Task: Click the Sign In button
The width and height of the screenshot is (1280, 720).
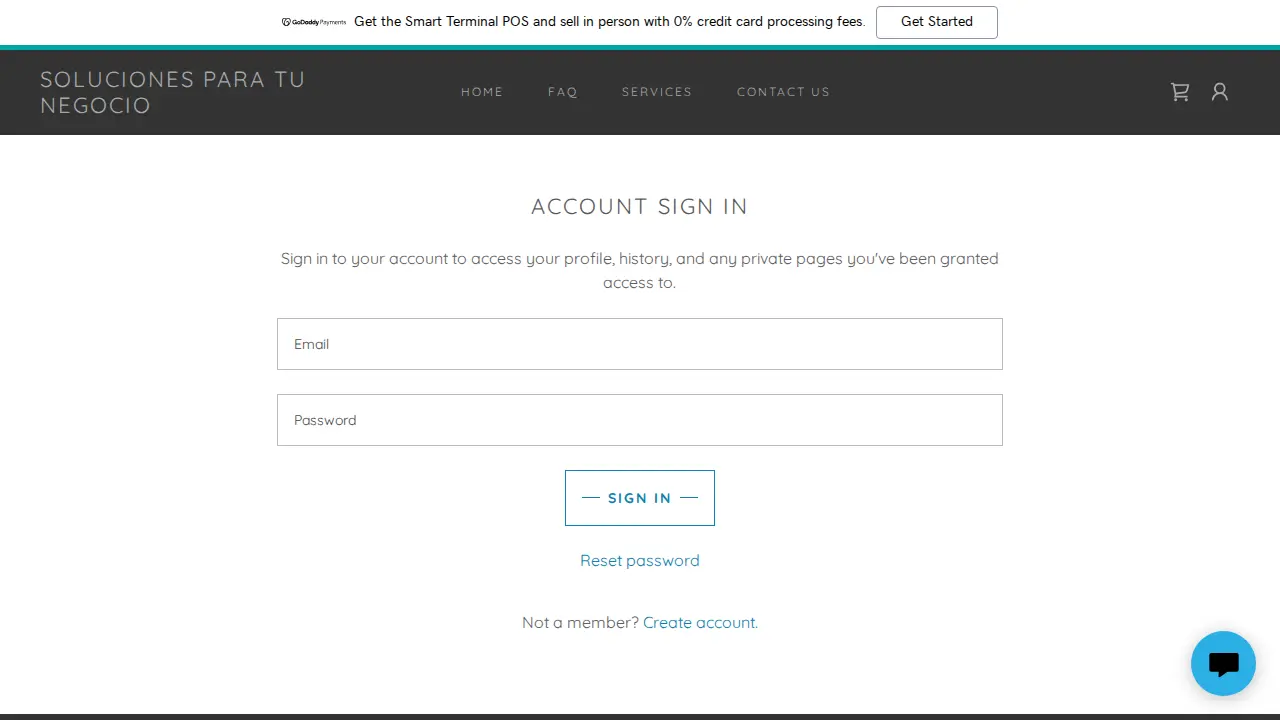Action: point(640,498)
